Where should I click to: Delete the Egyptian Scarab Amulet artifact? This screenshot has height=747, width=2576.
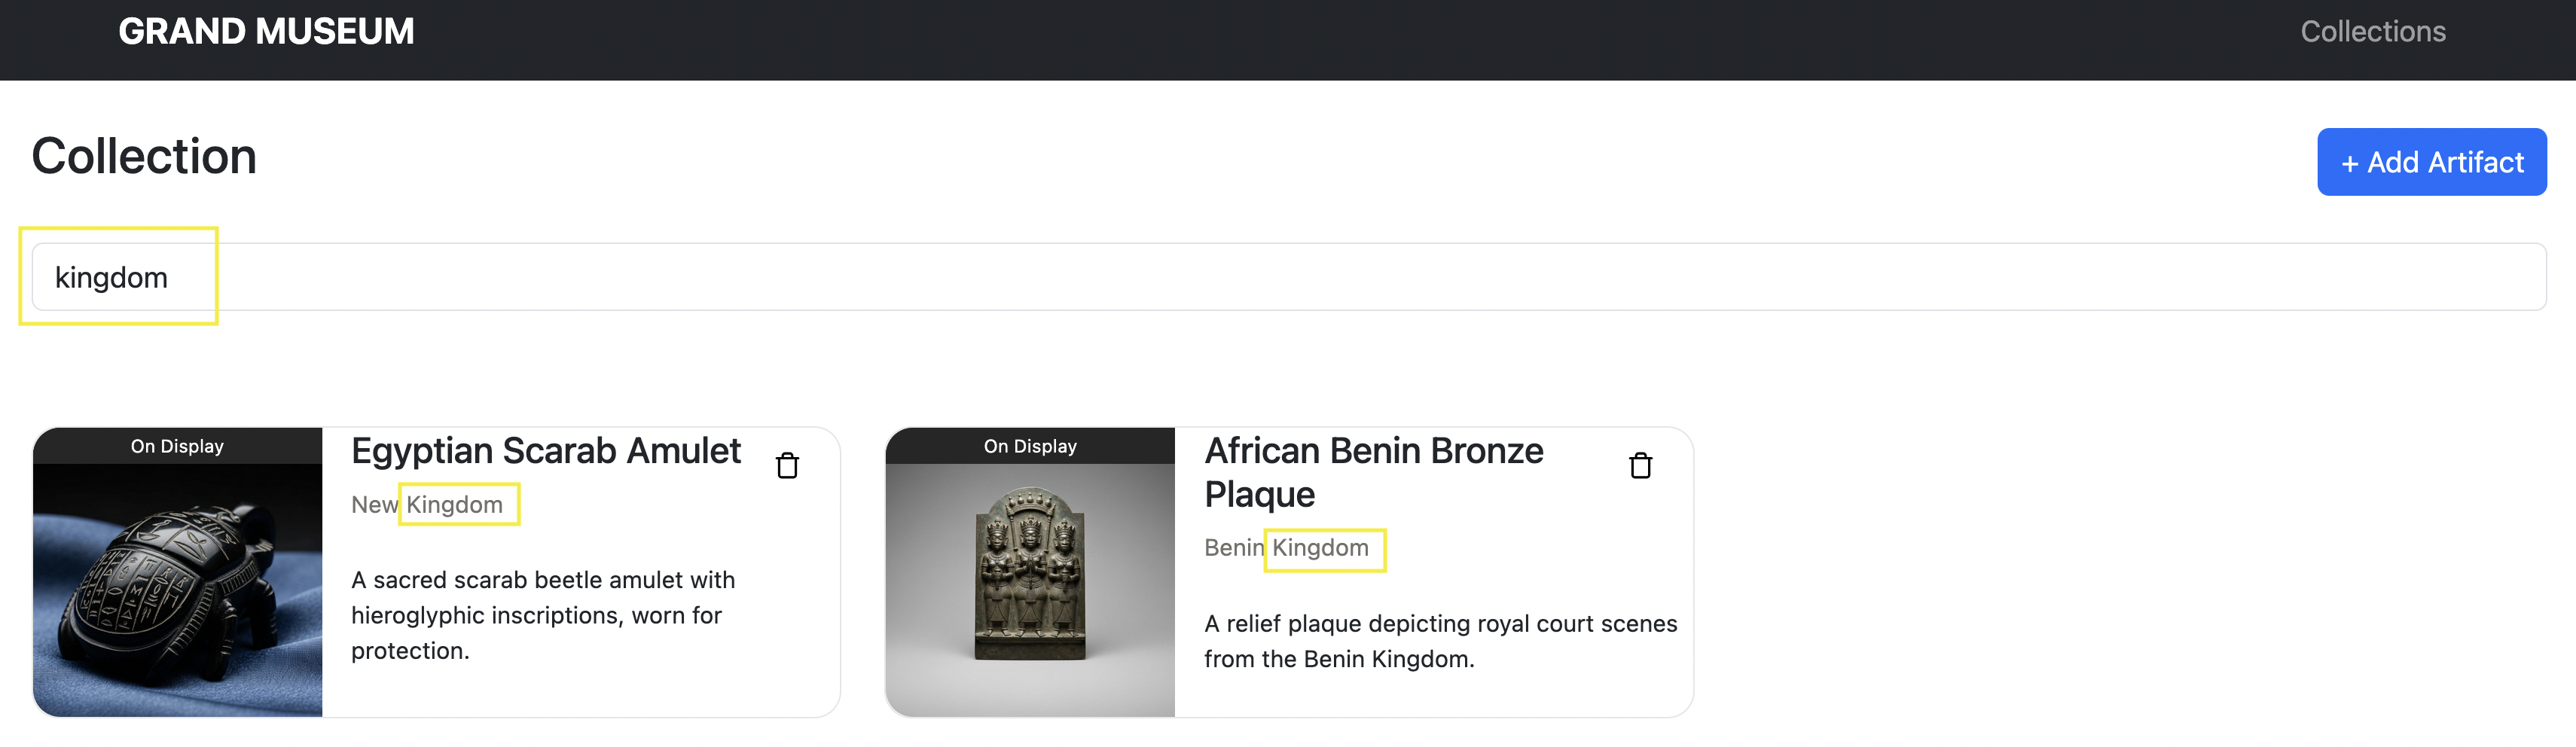point(787,466)
